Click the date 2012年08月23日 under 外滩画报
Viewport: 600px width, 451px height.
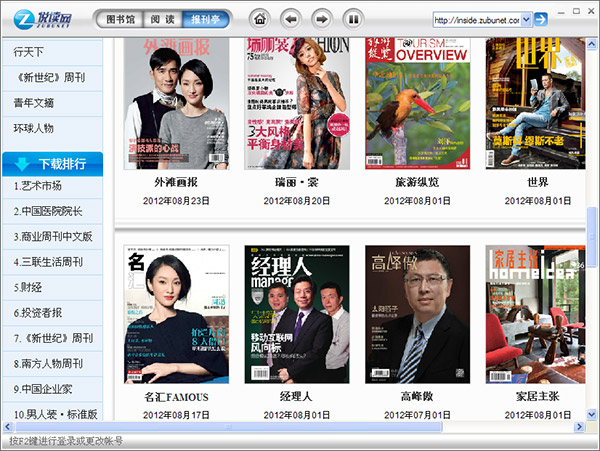tap(176, 201)
